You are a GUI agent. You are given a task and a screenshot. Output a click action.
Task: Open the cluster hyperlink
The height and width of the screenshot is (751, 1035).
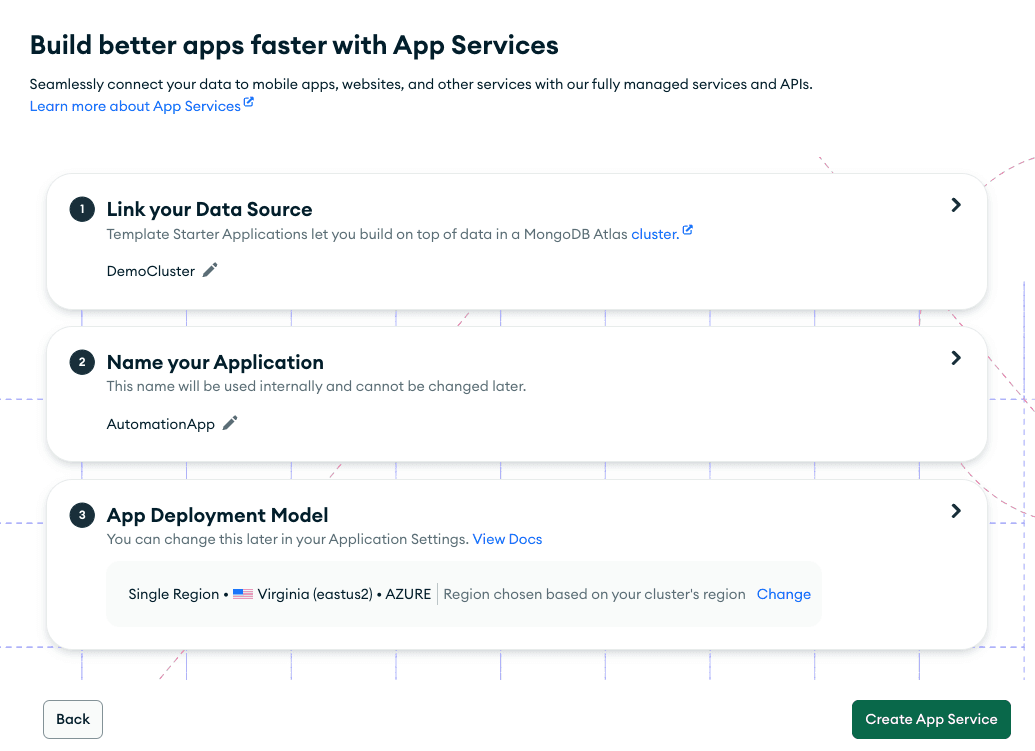[x=655, y=233]
